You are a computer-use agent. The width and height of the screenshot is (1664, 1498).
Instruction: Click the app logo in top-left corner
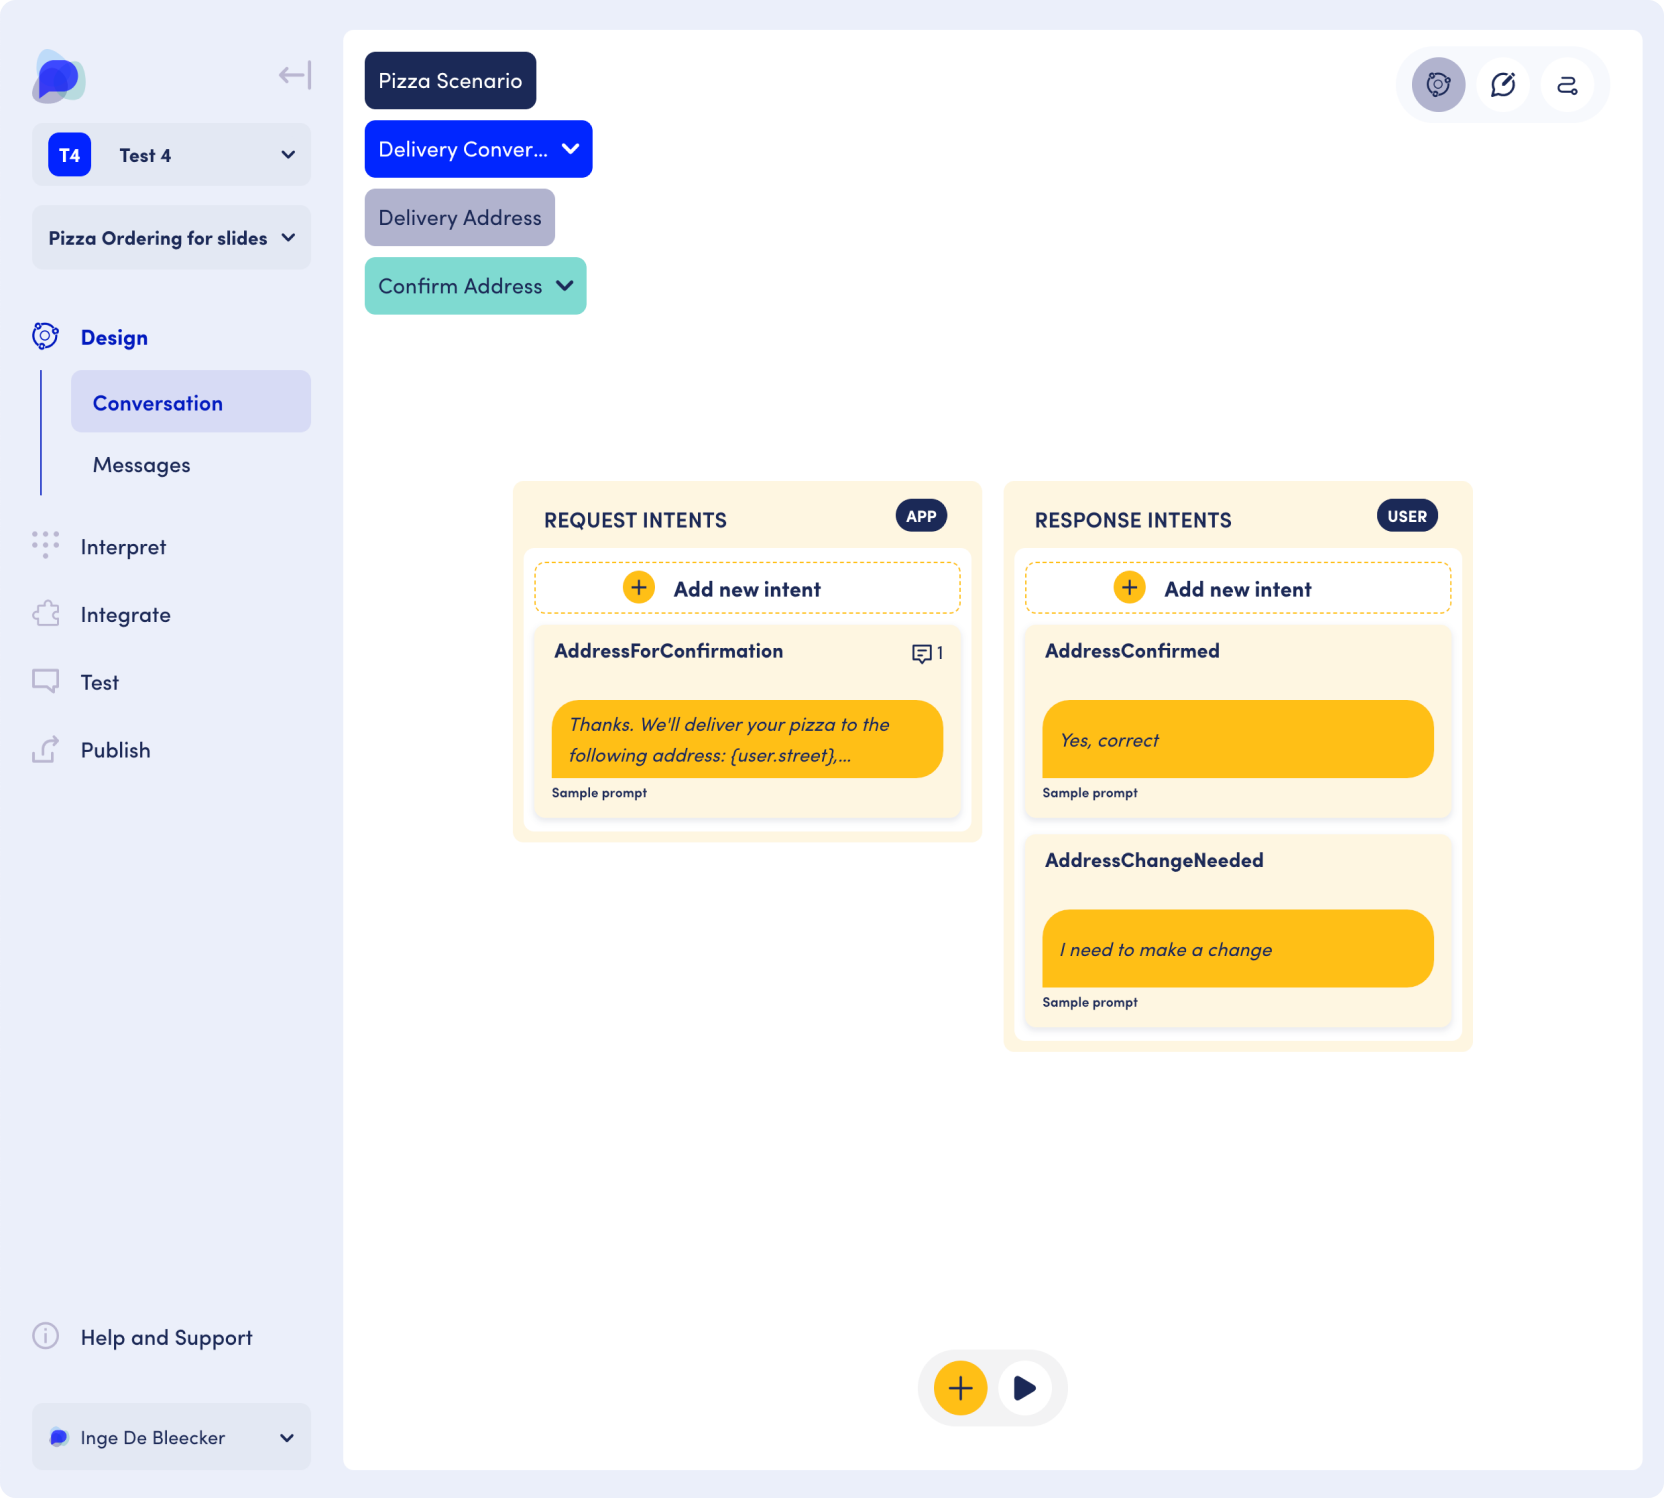tap(58, 78)
